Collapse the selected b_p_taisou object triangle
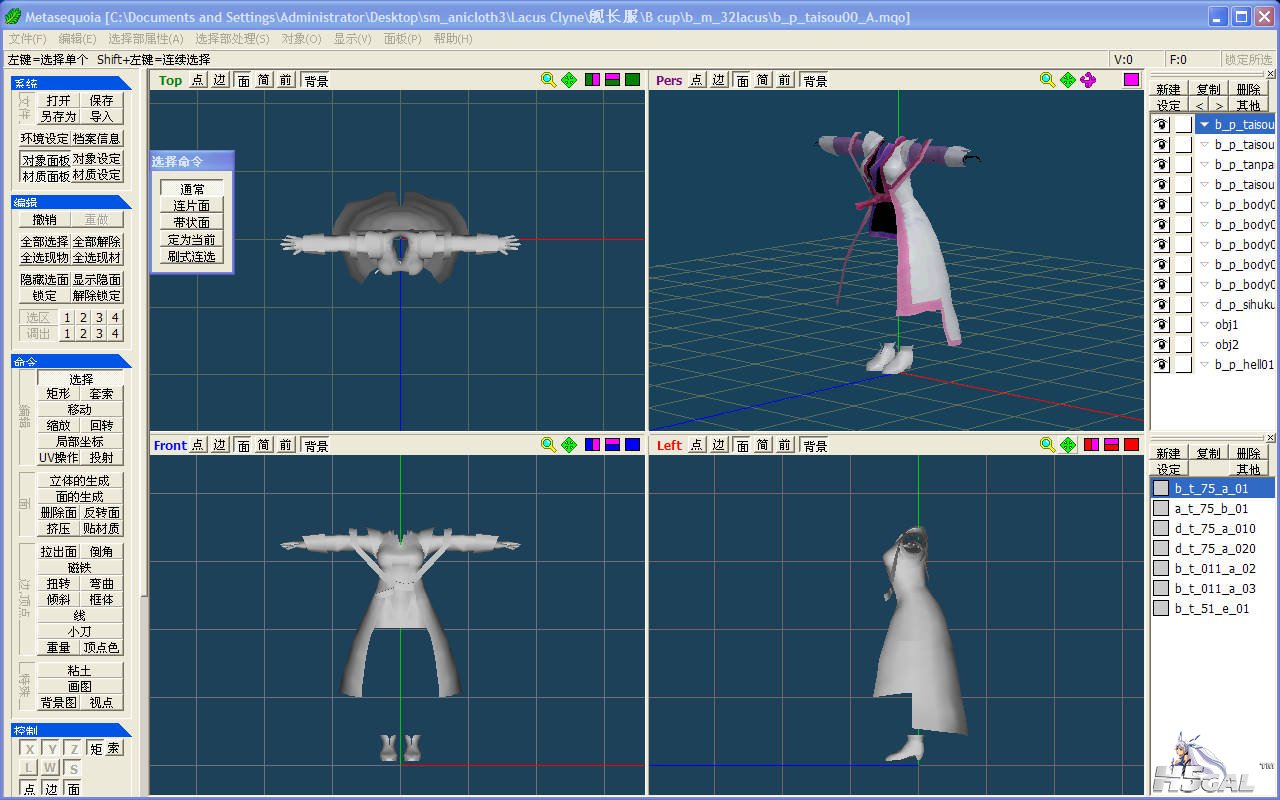This screenshot has width=1280, height=800. click(x=1205, y=125)
